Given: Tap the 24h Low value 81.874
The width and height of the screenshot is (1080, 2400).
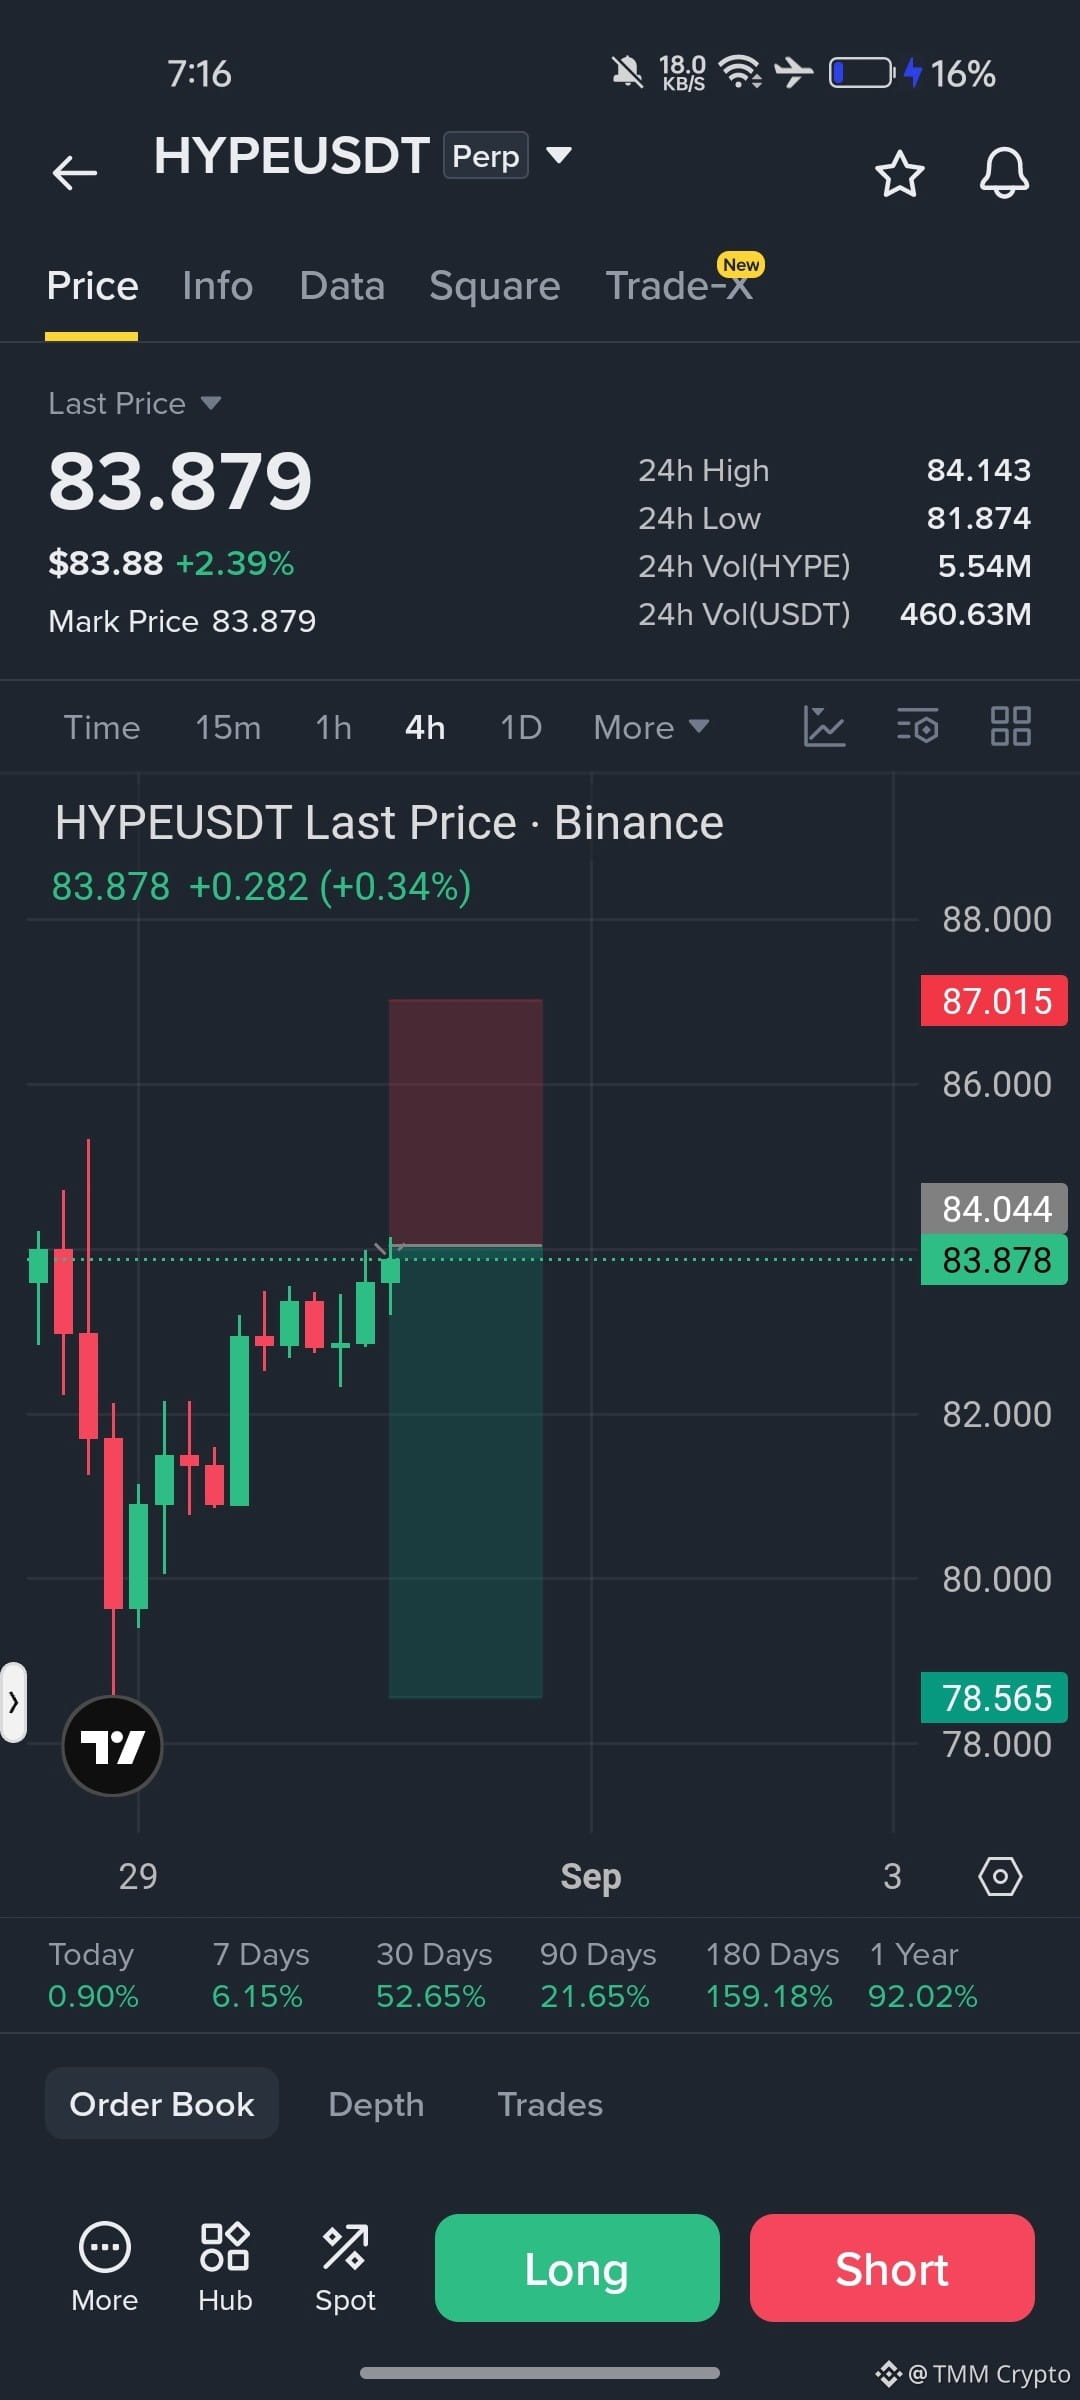Looking at the screenshot, I should [978, 518].
